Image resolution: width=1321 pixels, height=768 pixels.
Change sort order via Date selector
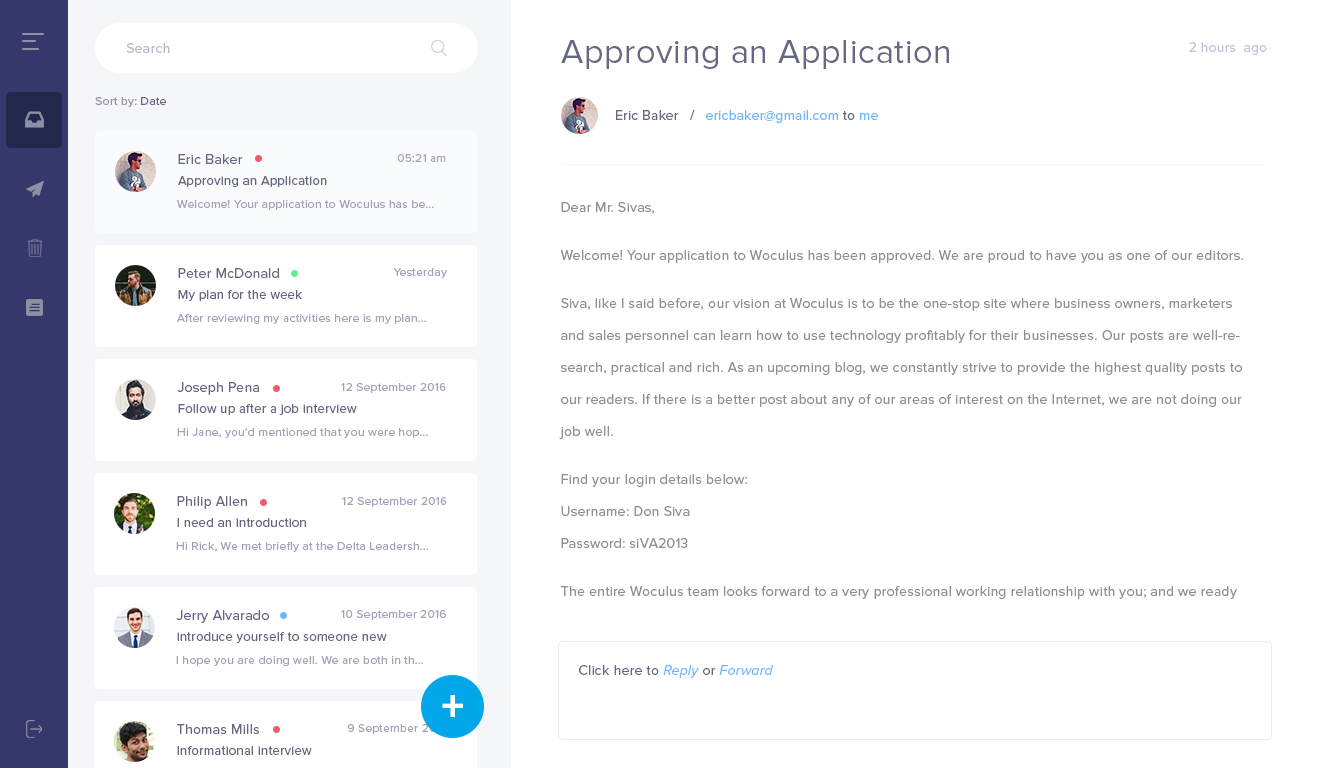click(153, 101)
